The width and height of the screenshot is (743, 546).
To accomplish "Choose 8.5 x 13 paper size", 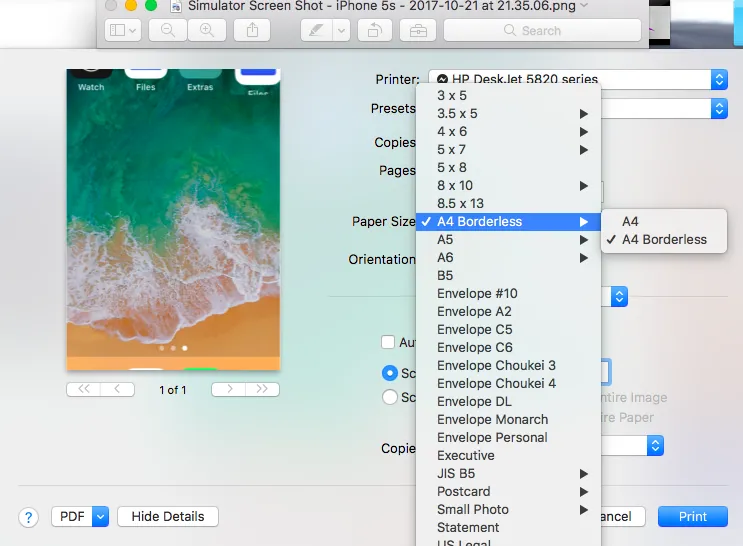I will pyautogui.click(x=508, y=204).
